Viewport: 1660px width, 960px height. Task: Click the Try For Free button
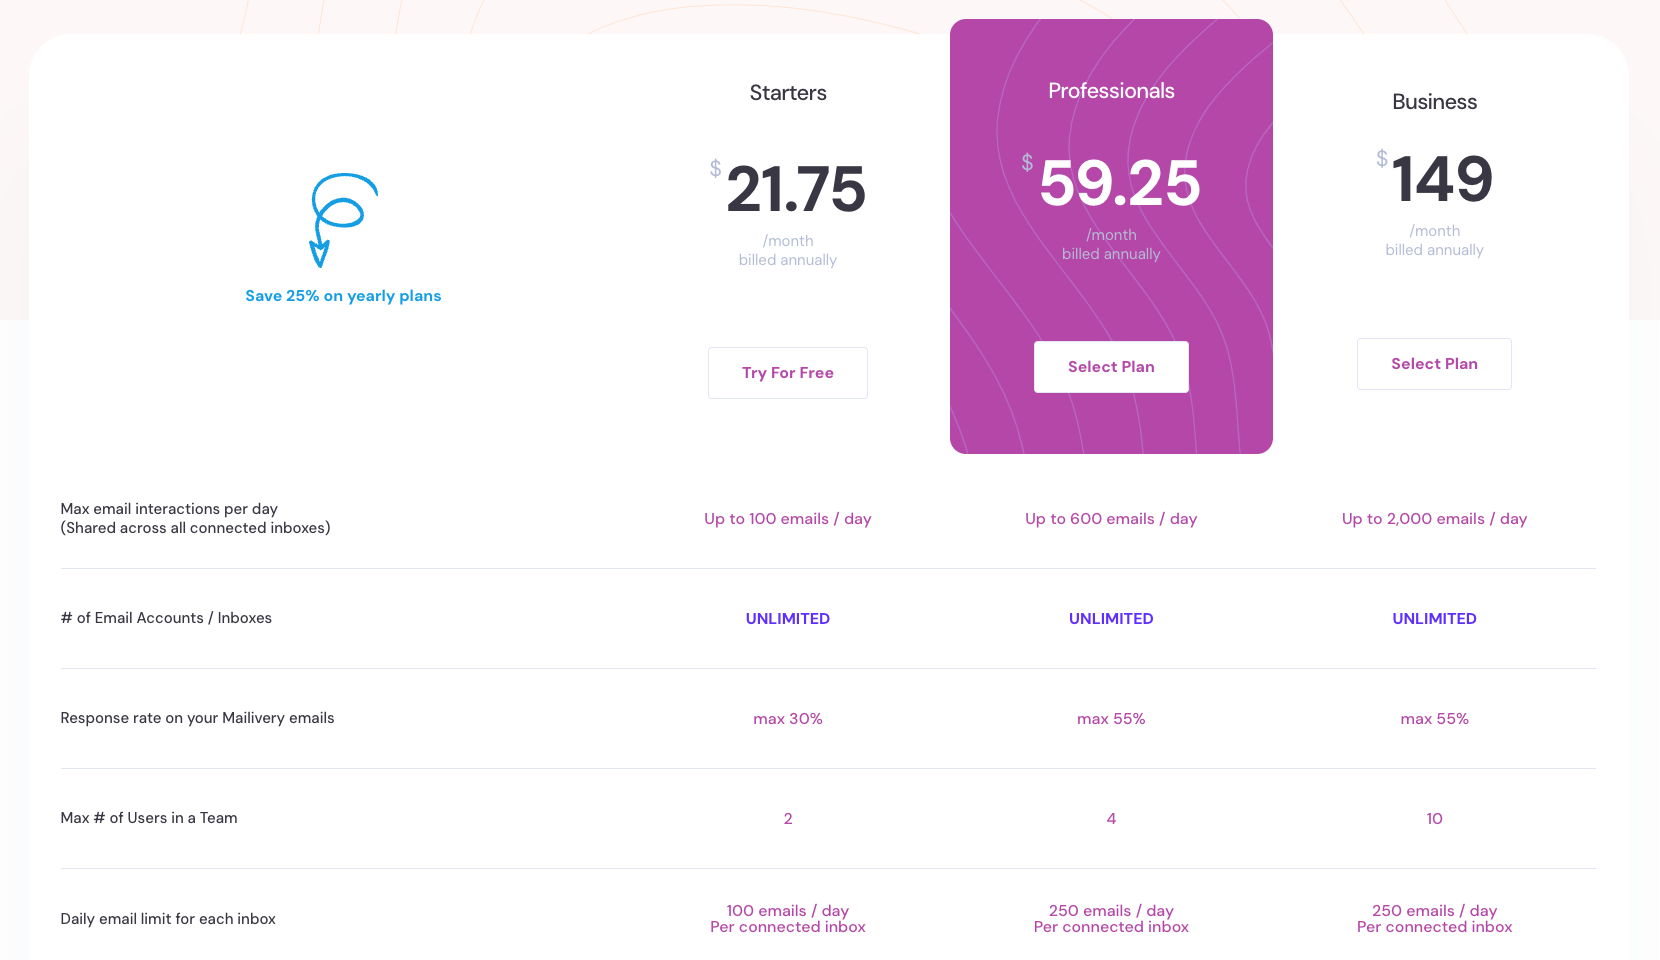point(788,373)
